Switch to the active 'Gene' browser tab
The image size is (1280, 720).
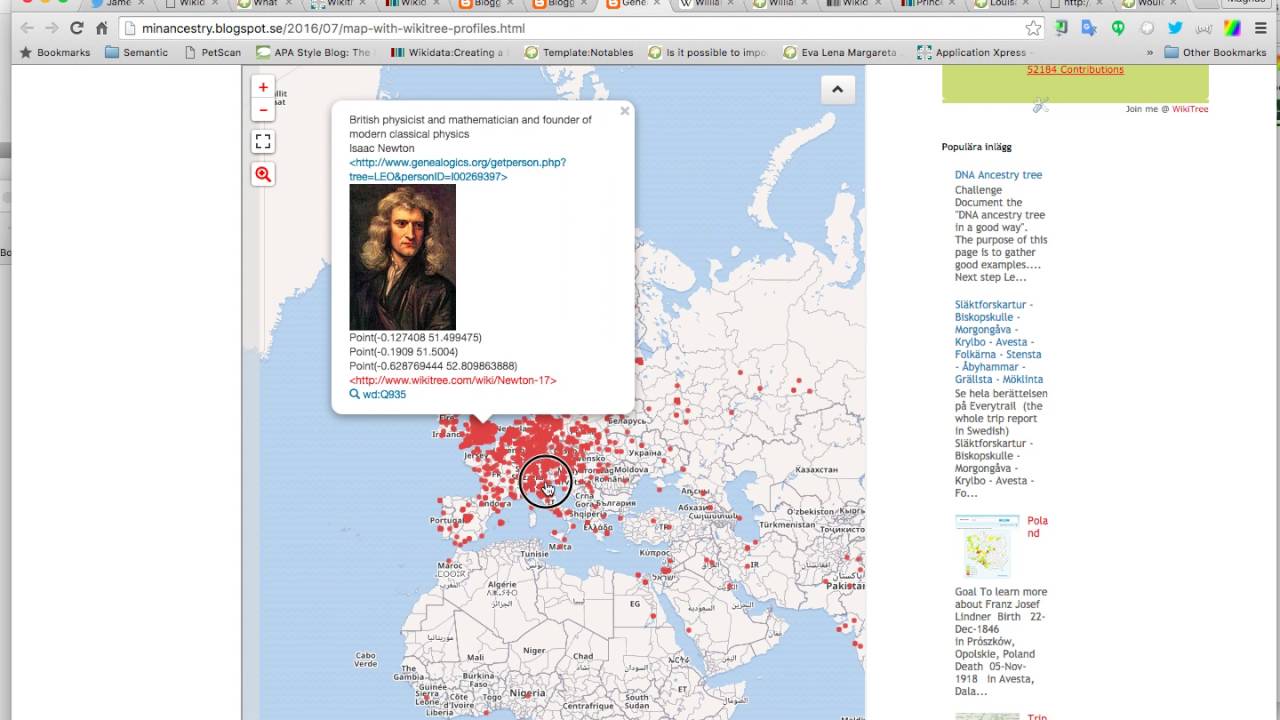(630, 4)
